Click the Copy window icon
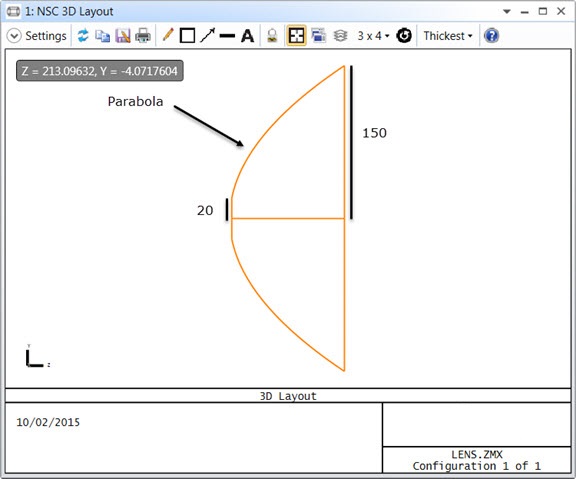The height and width of the screenshot is (479, 576). tap(102, 36)
